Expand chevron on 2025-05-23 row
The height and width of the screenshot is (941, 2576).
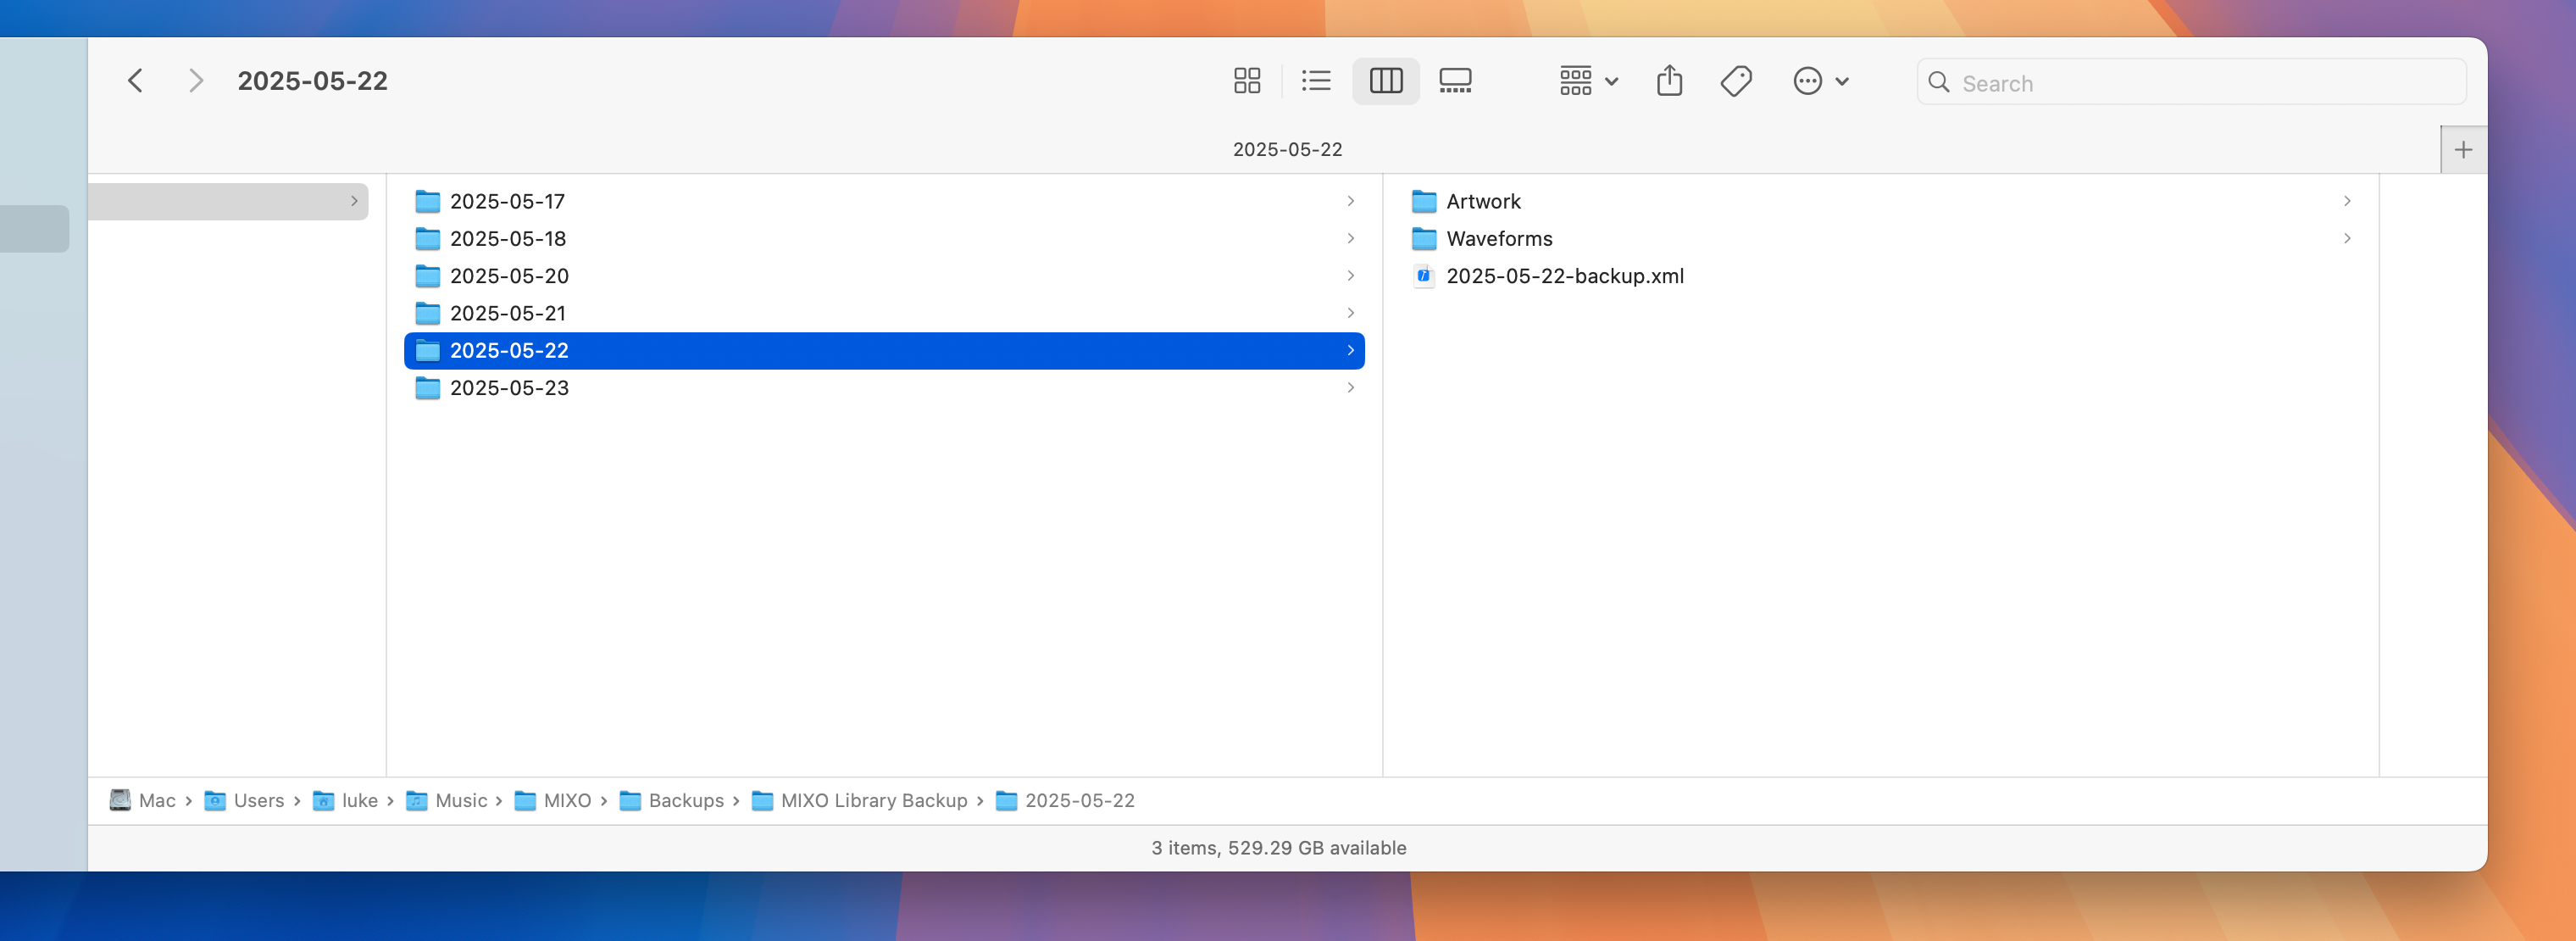(x=1351, y=388)
